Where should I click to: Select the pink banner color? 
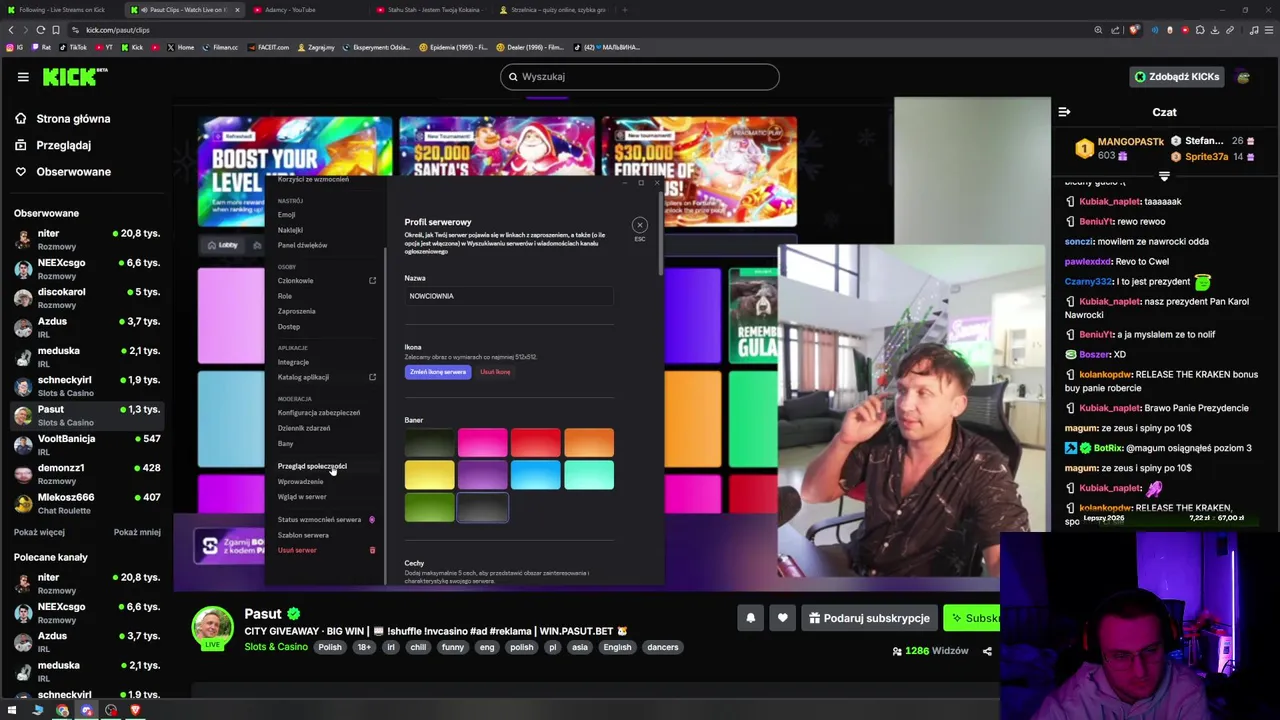coord(482,442)
